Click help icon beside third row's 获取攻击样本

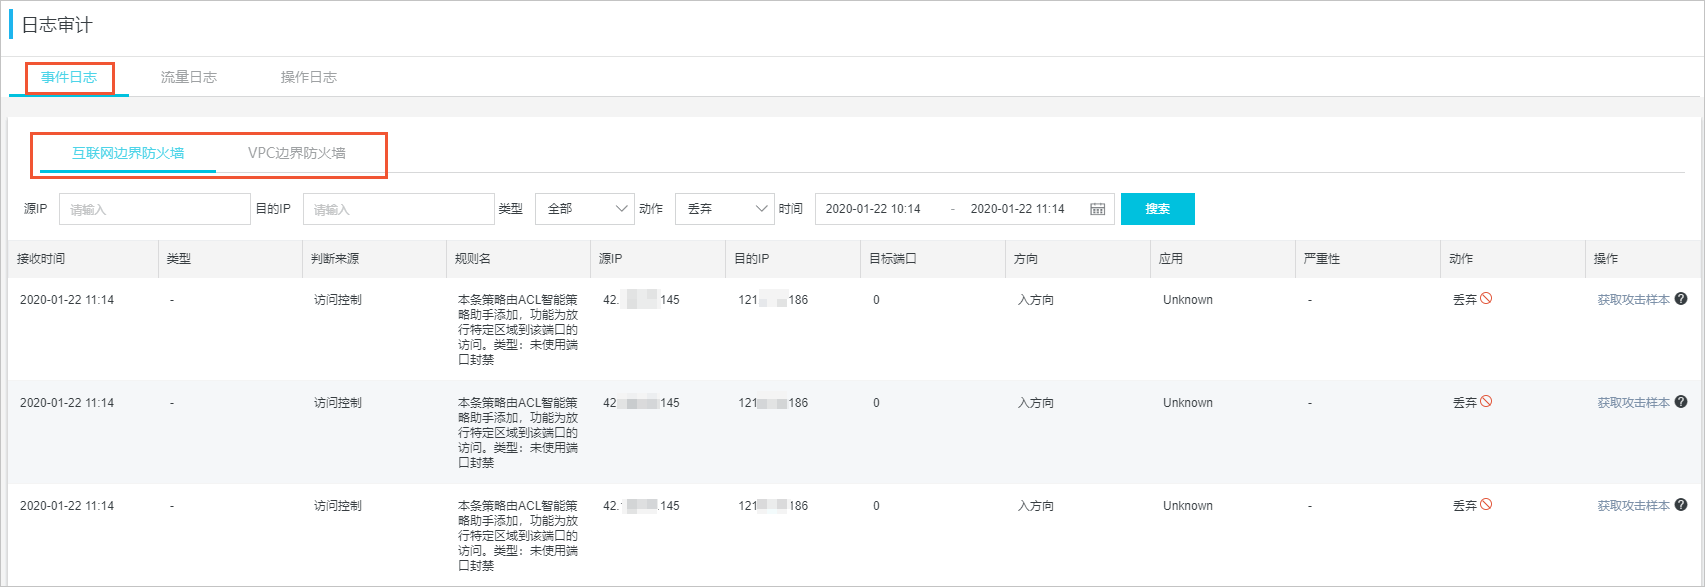(1681, 505)
